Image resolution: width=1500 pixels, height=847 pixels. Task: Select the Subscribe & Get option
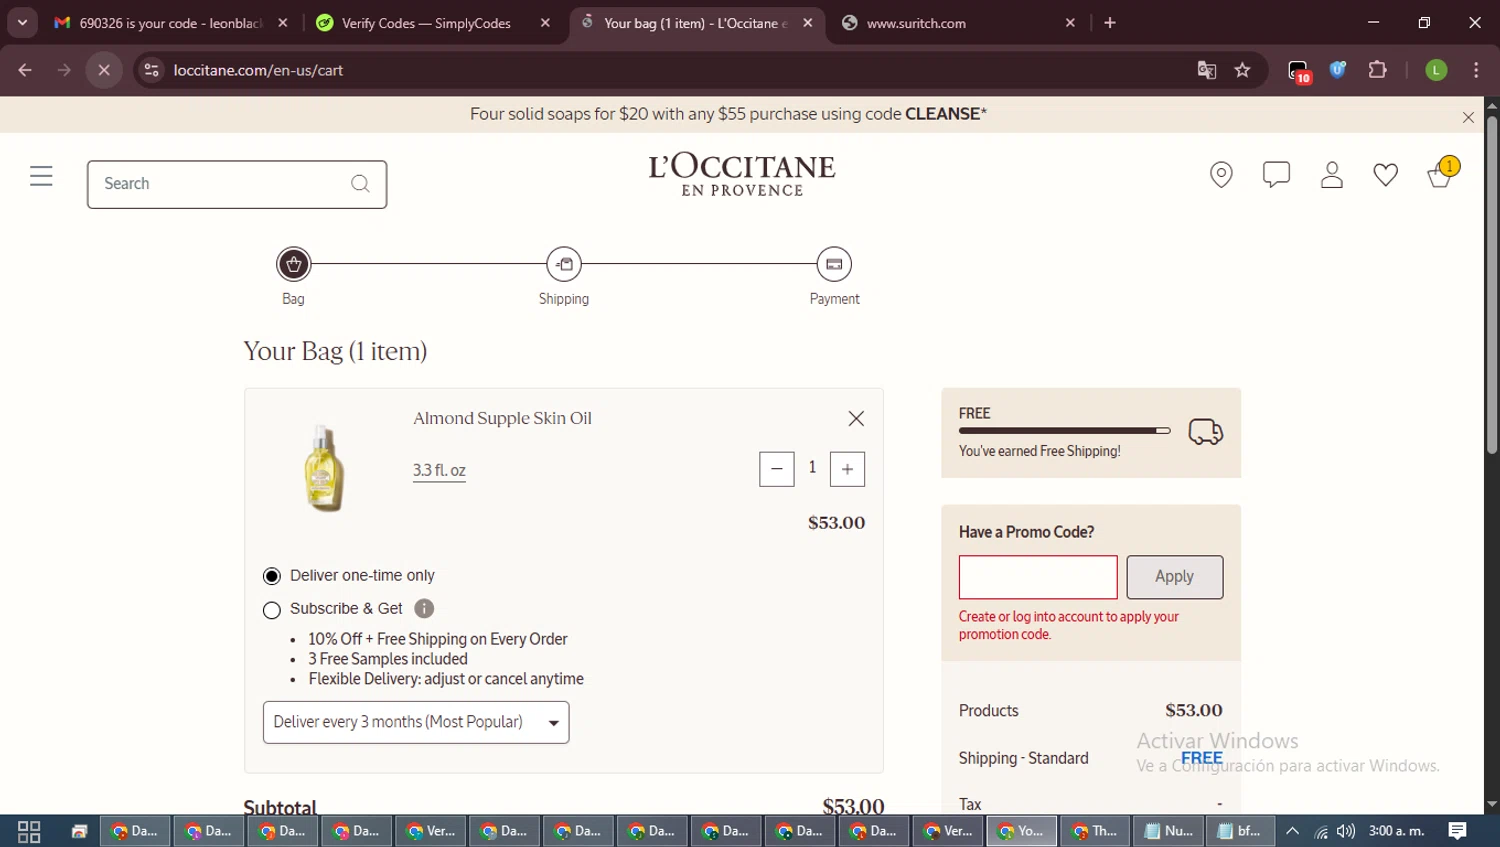[271, 610]
